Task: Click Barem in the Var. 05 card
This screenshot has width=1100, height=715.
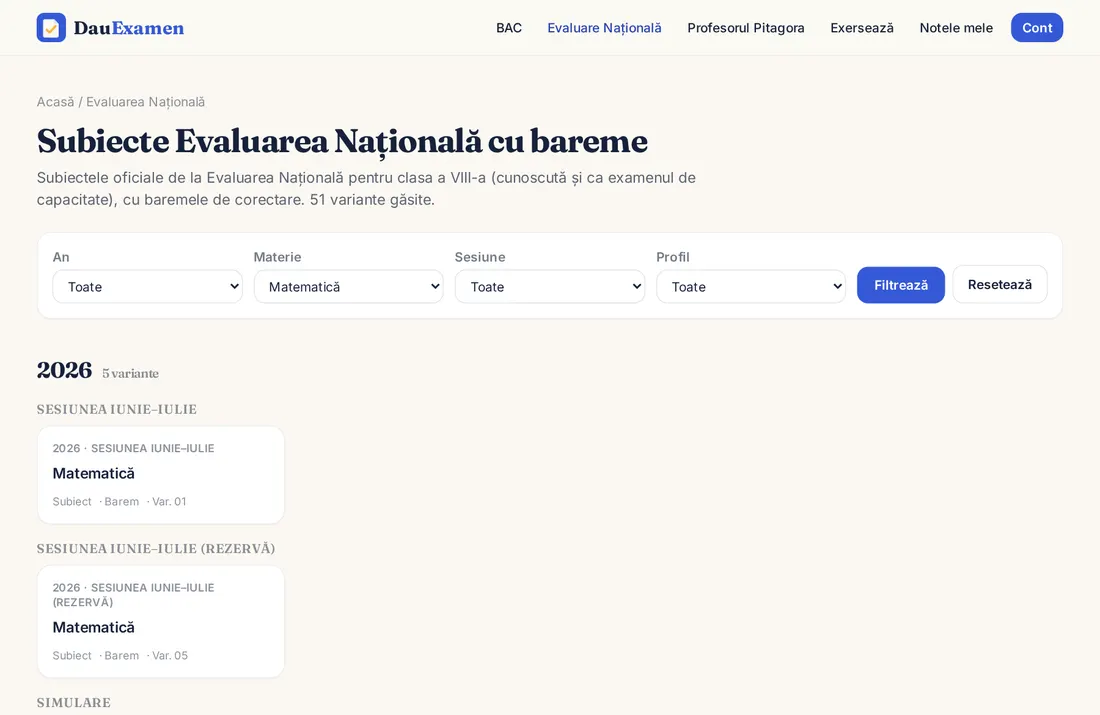Action: tap(121, 655)
